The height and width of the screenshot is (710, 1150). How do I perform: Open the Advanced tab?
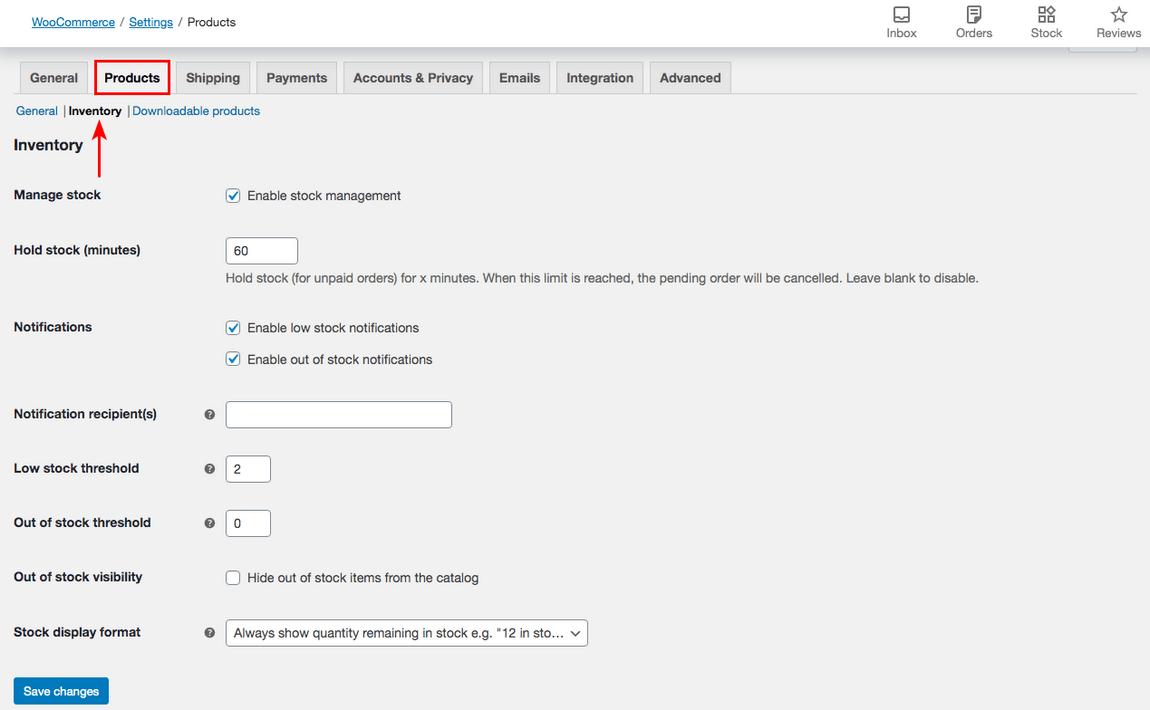click(x=690, y=78)
